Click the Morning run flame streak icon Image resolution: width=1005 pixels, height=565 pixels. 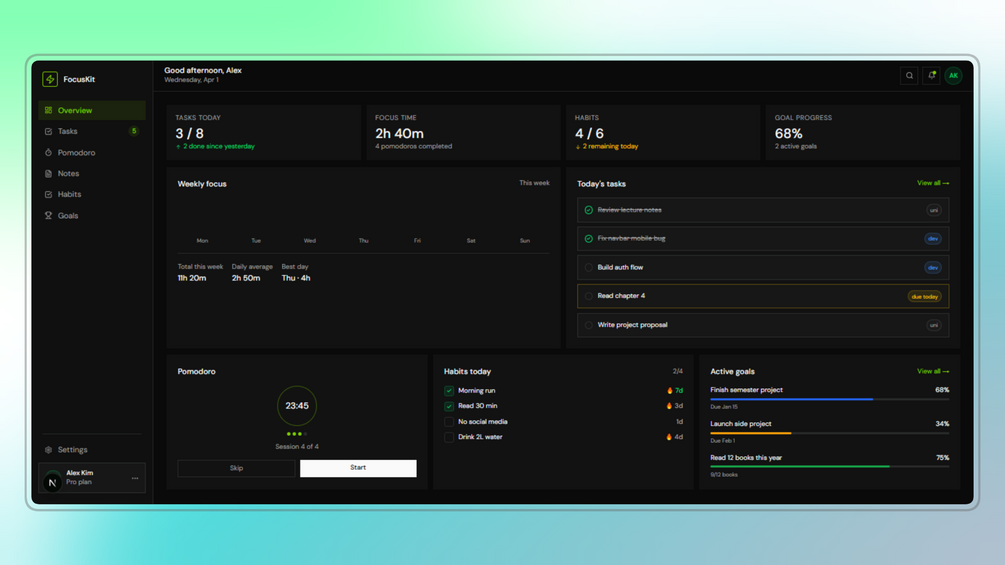pyautogui.click(x=670, y=390)
